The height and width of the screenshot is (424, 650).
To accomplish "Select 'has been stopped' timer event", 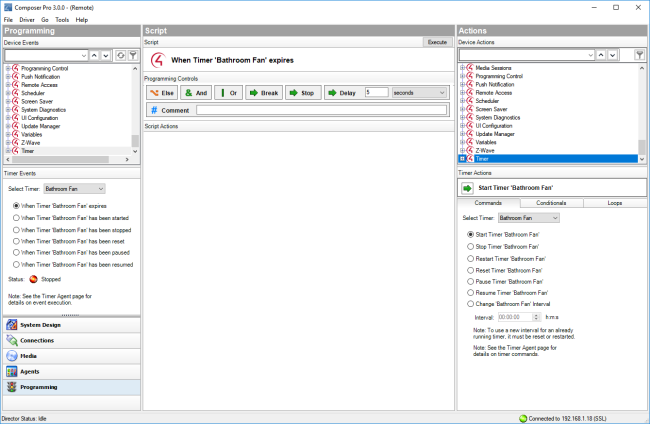I will pyautogui.click(x=16, y=230).
